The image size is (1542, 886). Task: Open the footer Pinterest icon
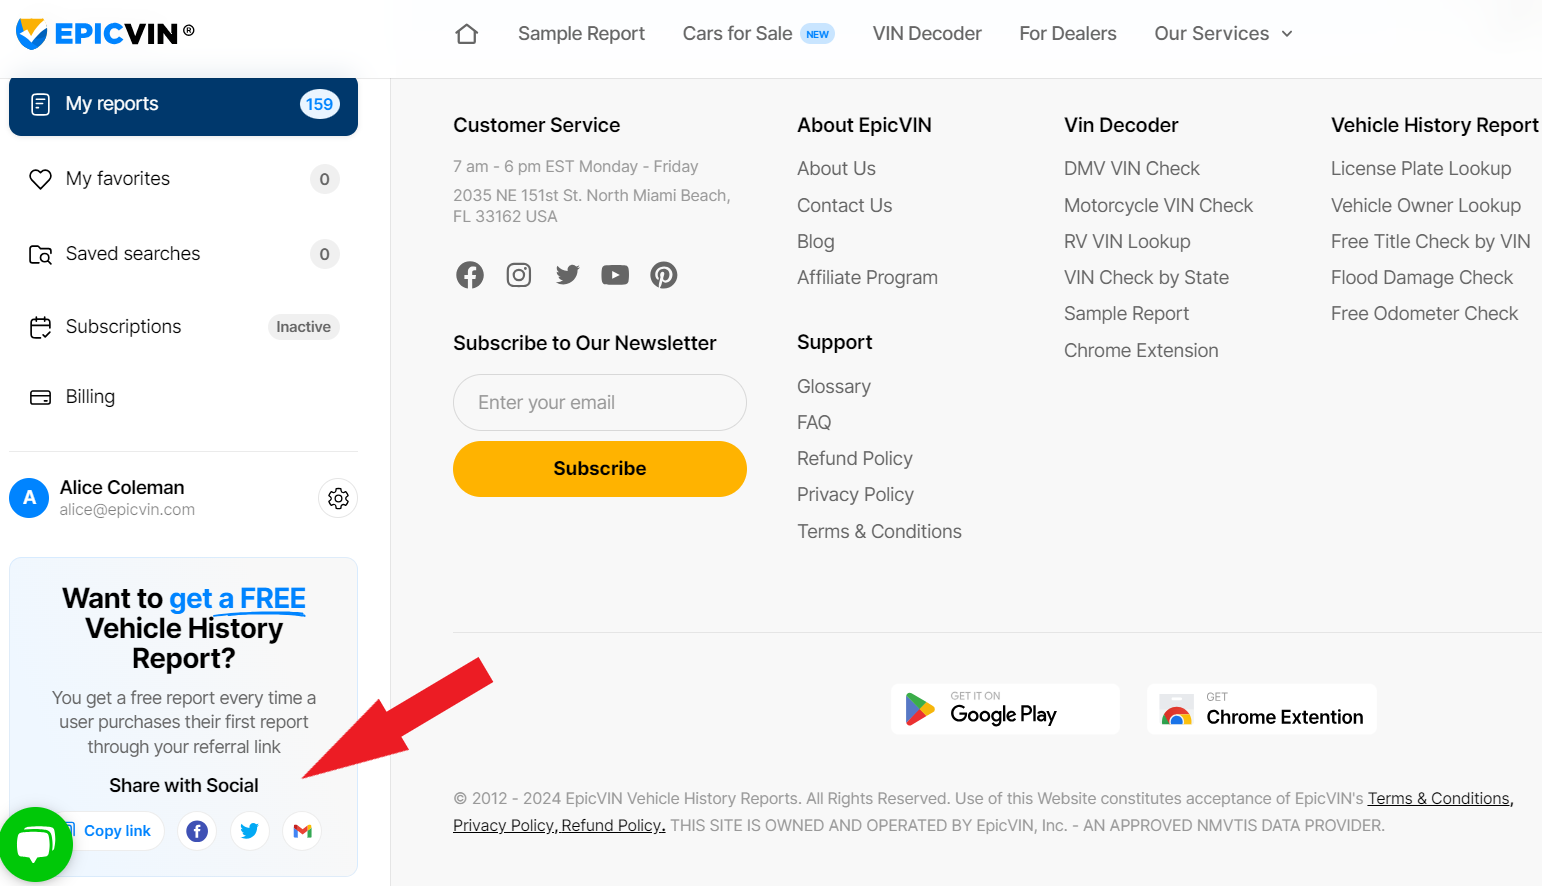pyautogui.click(x=664, y=275)
